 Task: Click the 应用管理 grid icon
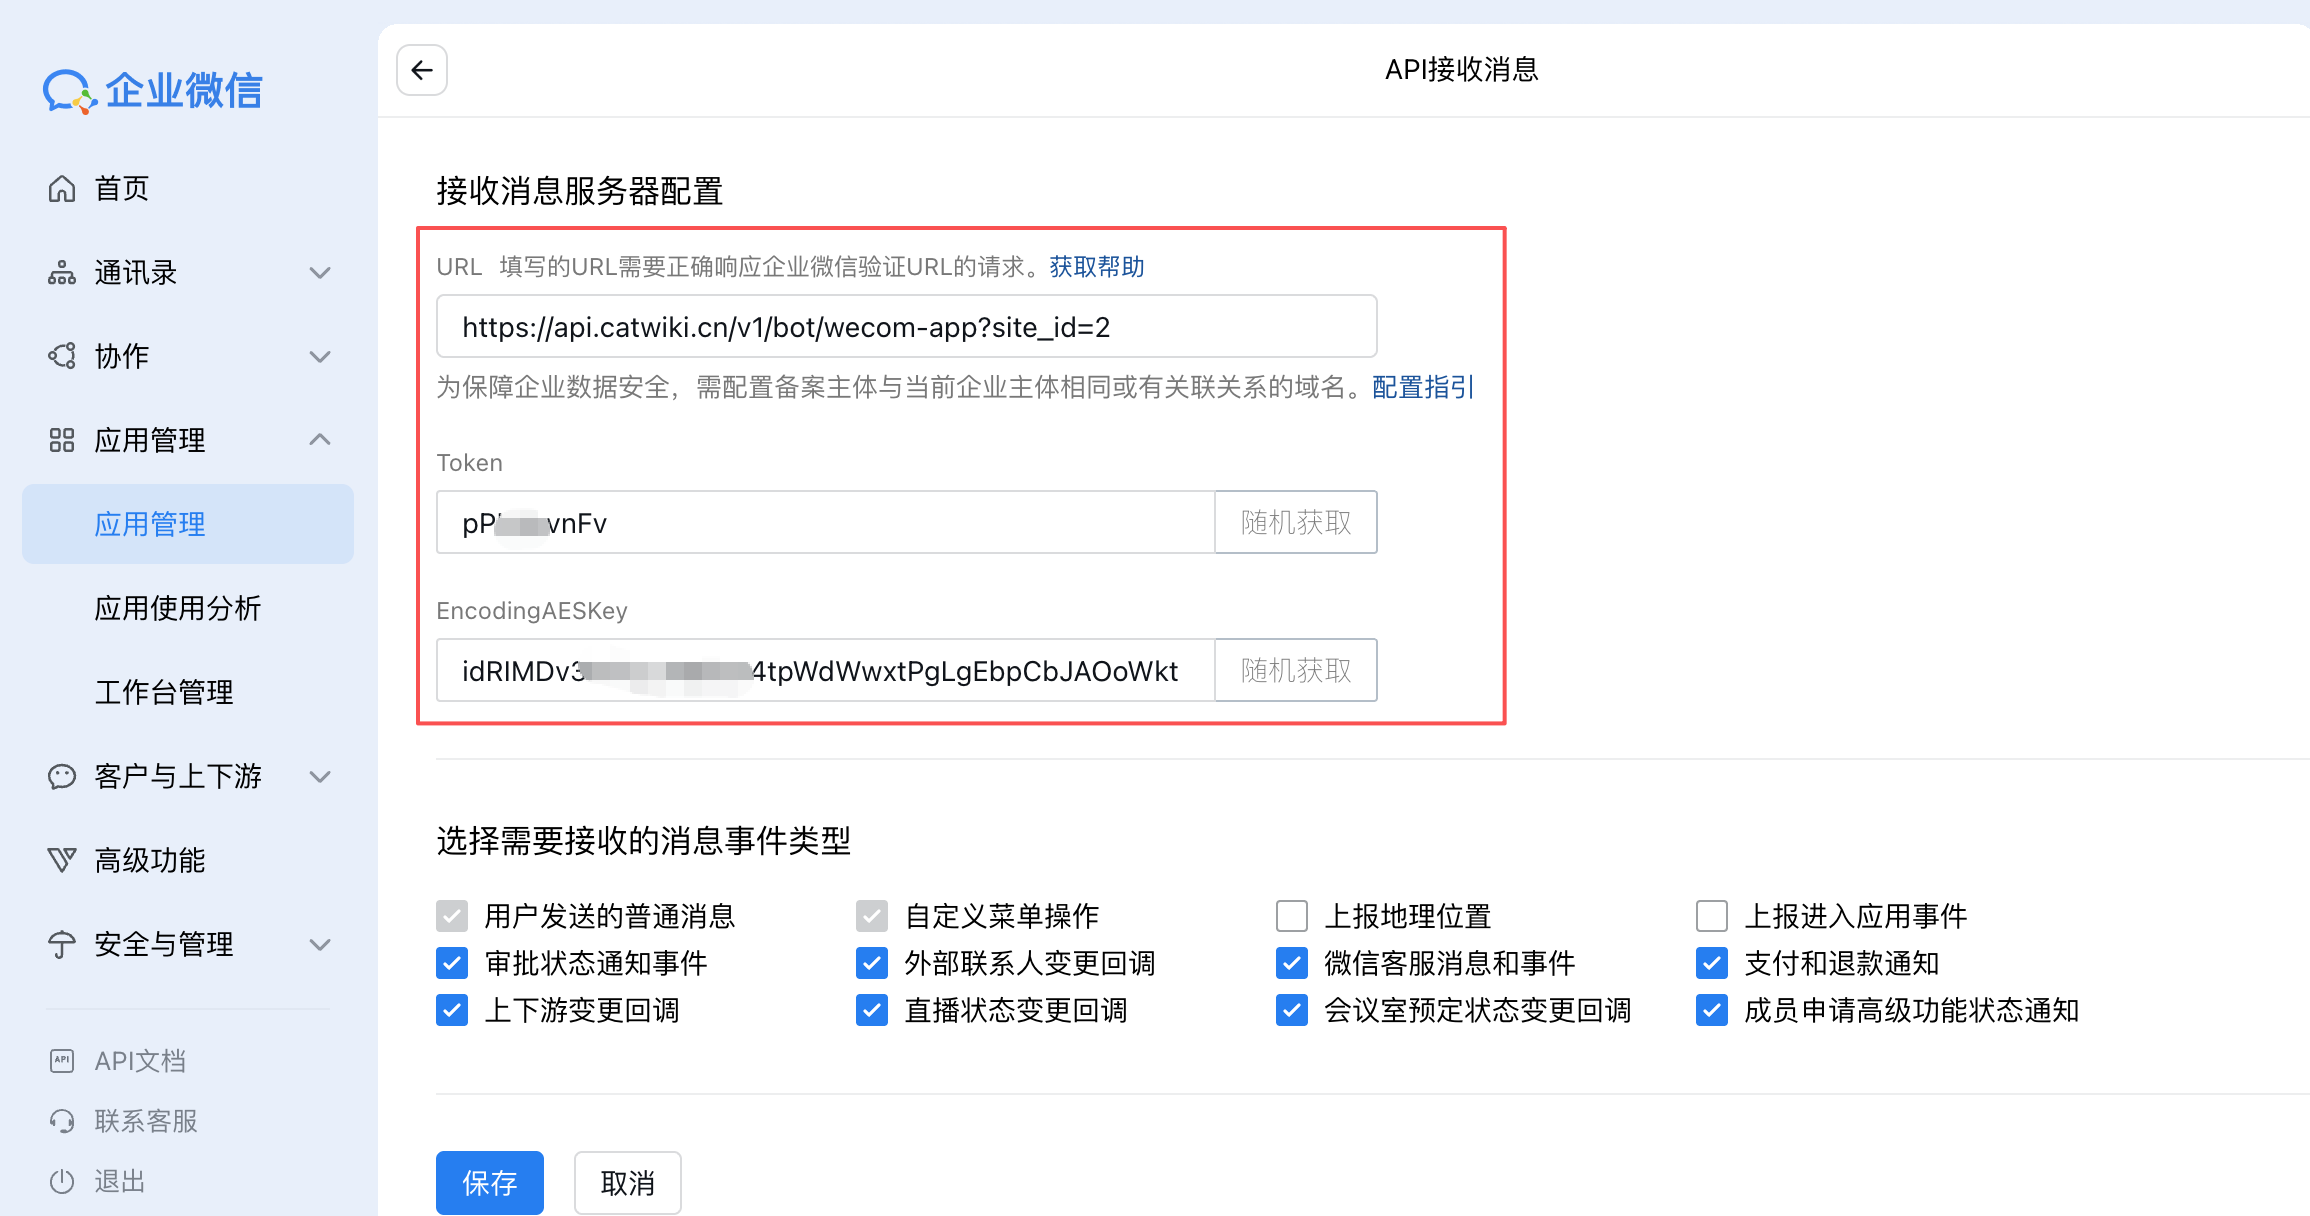62,440
